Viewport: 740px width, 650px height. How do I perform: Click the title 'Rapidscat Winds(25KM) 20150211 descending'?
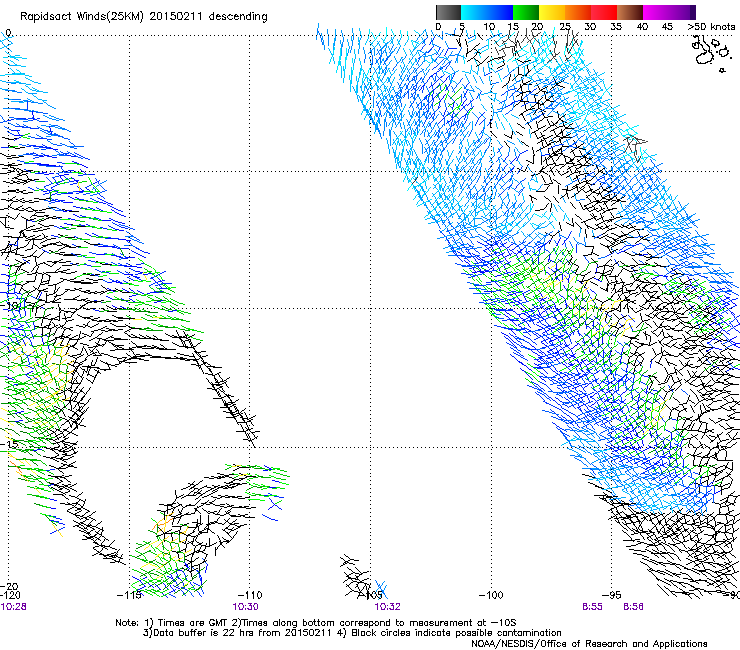click(143, 17)
